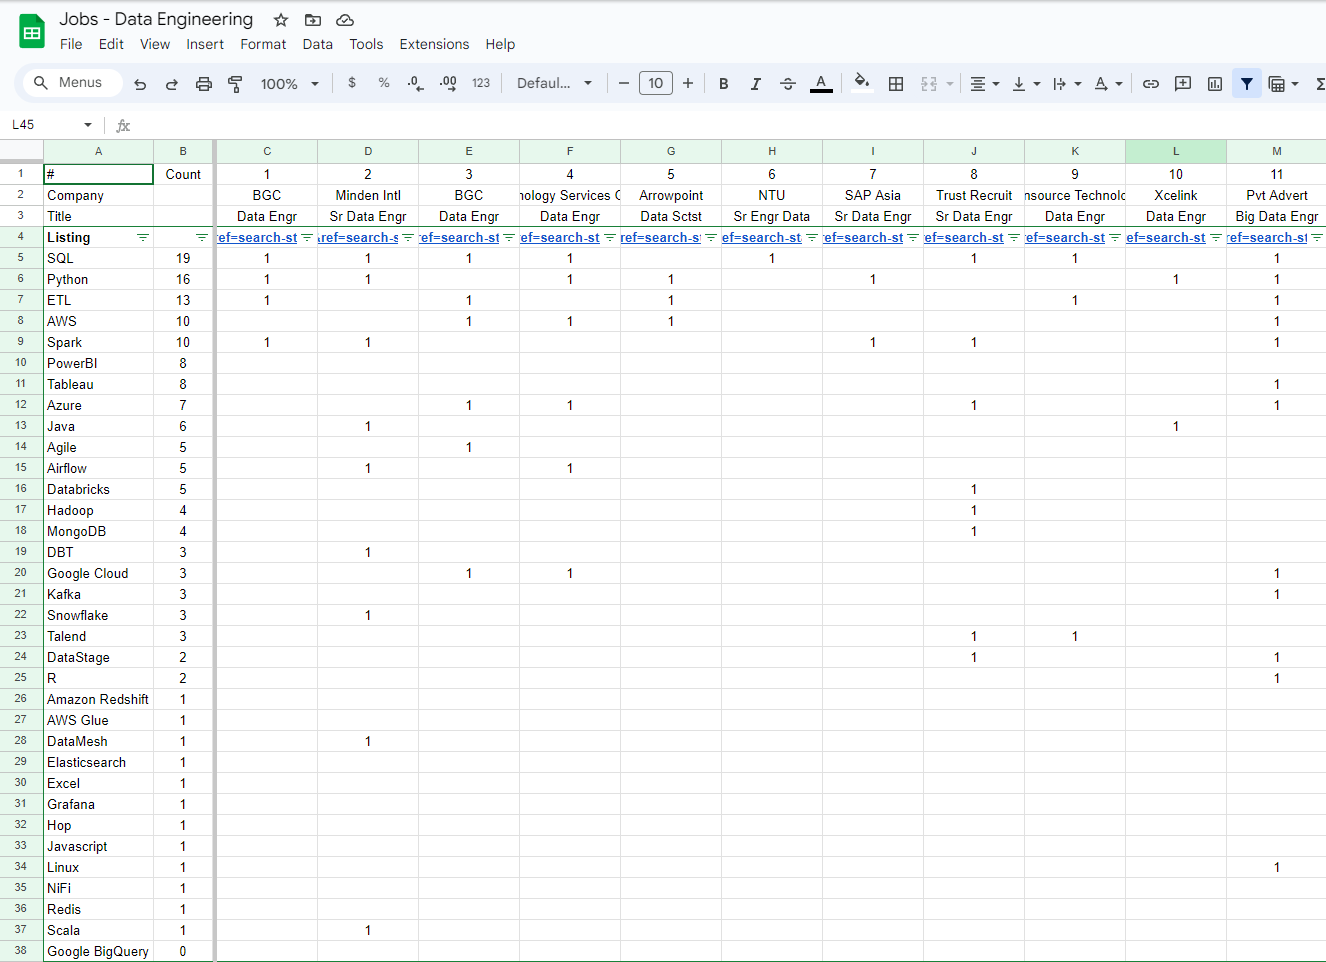Open the zoom 100% dropdown
The image size is (1326, 962).
[290, 84]
